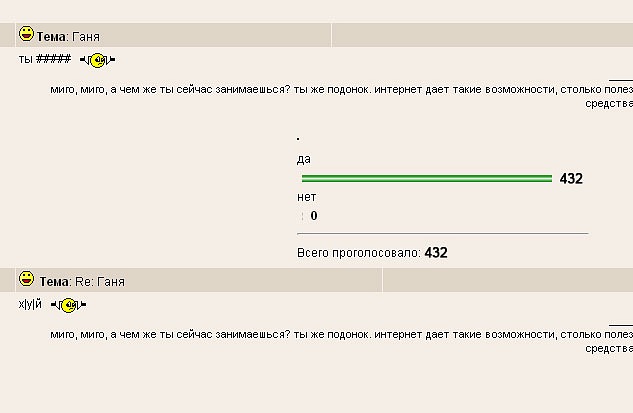The height and width of the screenshot is (413, 633).
Task: Click the 'ты #####' message text
Action: click(x=44, y=59)
